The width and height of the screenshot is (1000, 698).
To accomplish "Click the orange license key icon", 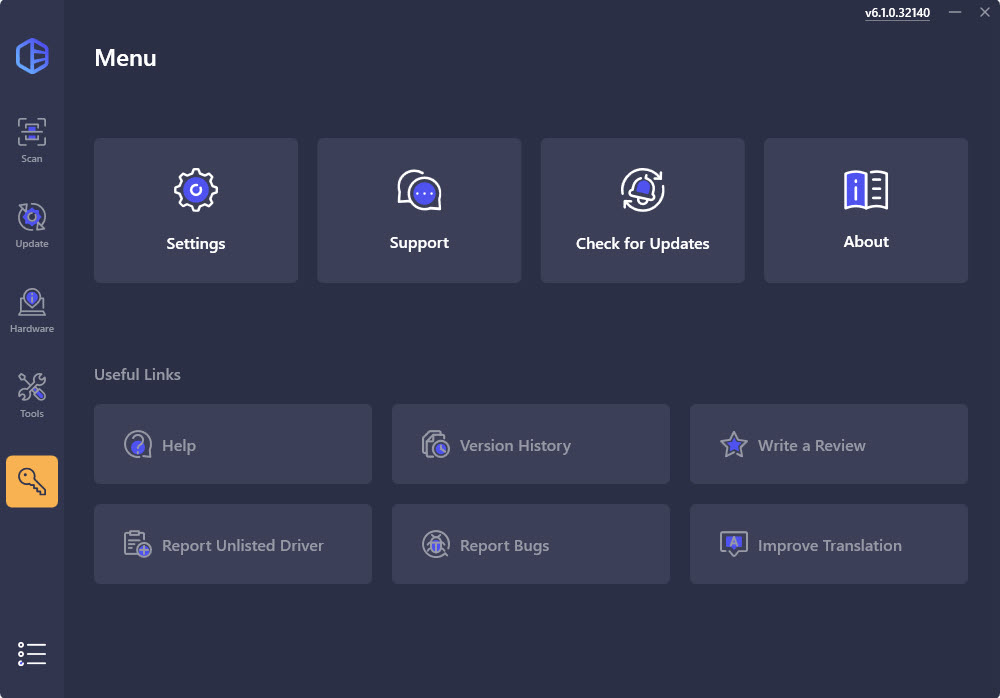I will pos(32,482).
